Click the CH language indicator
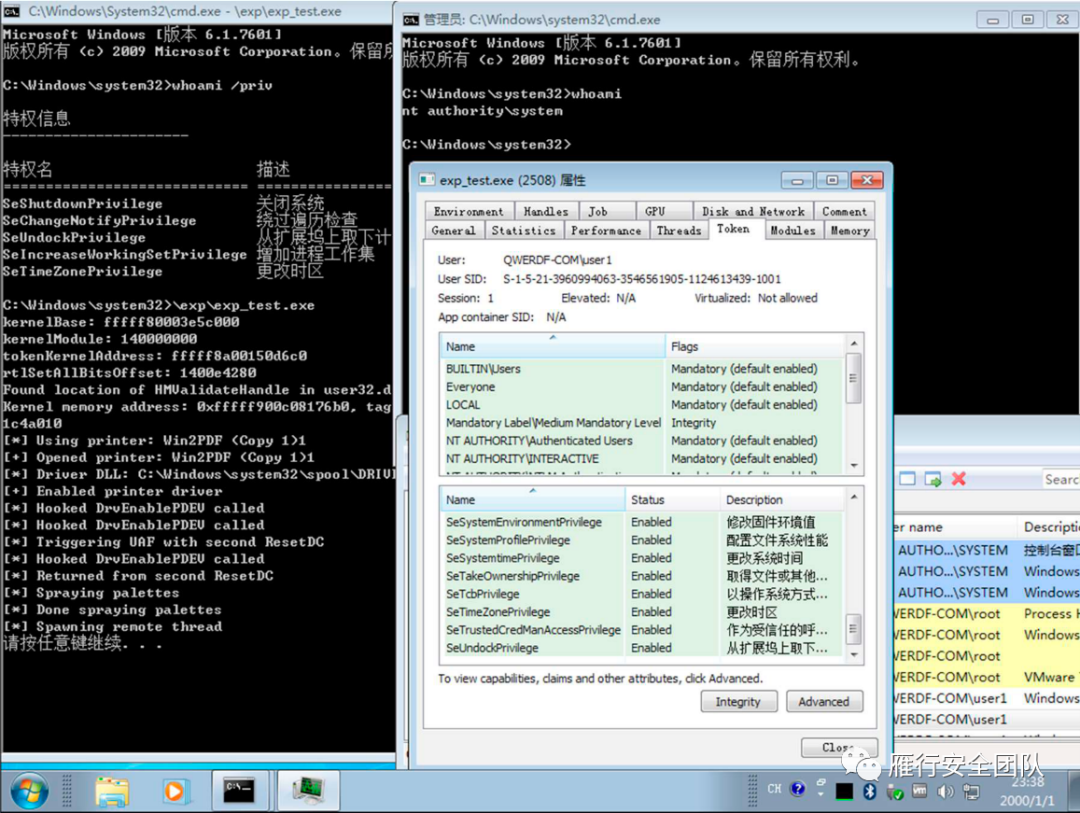 [x=774, y=789]
